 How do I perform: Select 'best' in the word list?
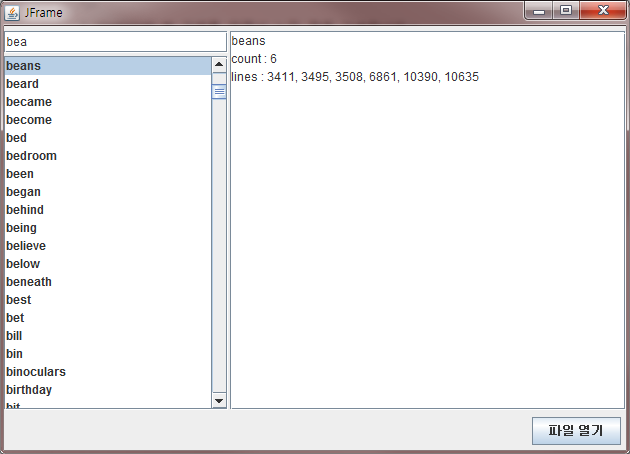[108, 300]
